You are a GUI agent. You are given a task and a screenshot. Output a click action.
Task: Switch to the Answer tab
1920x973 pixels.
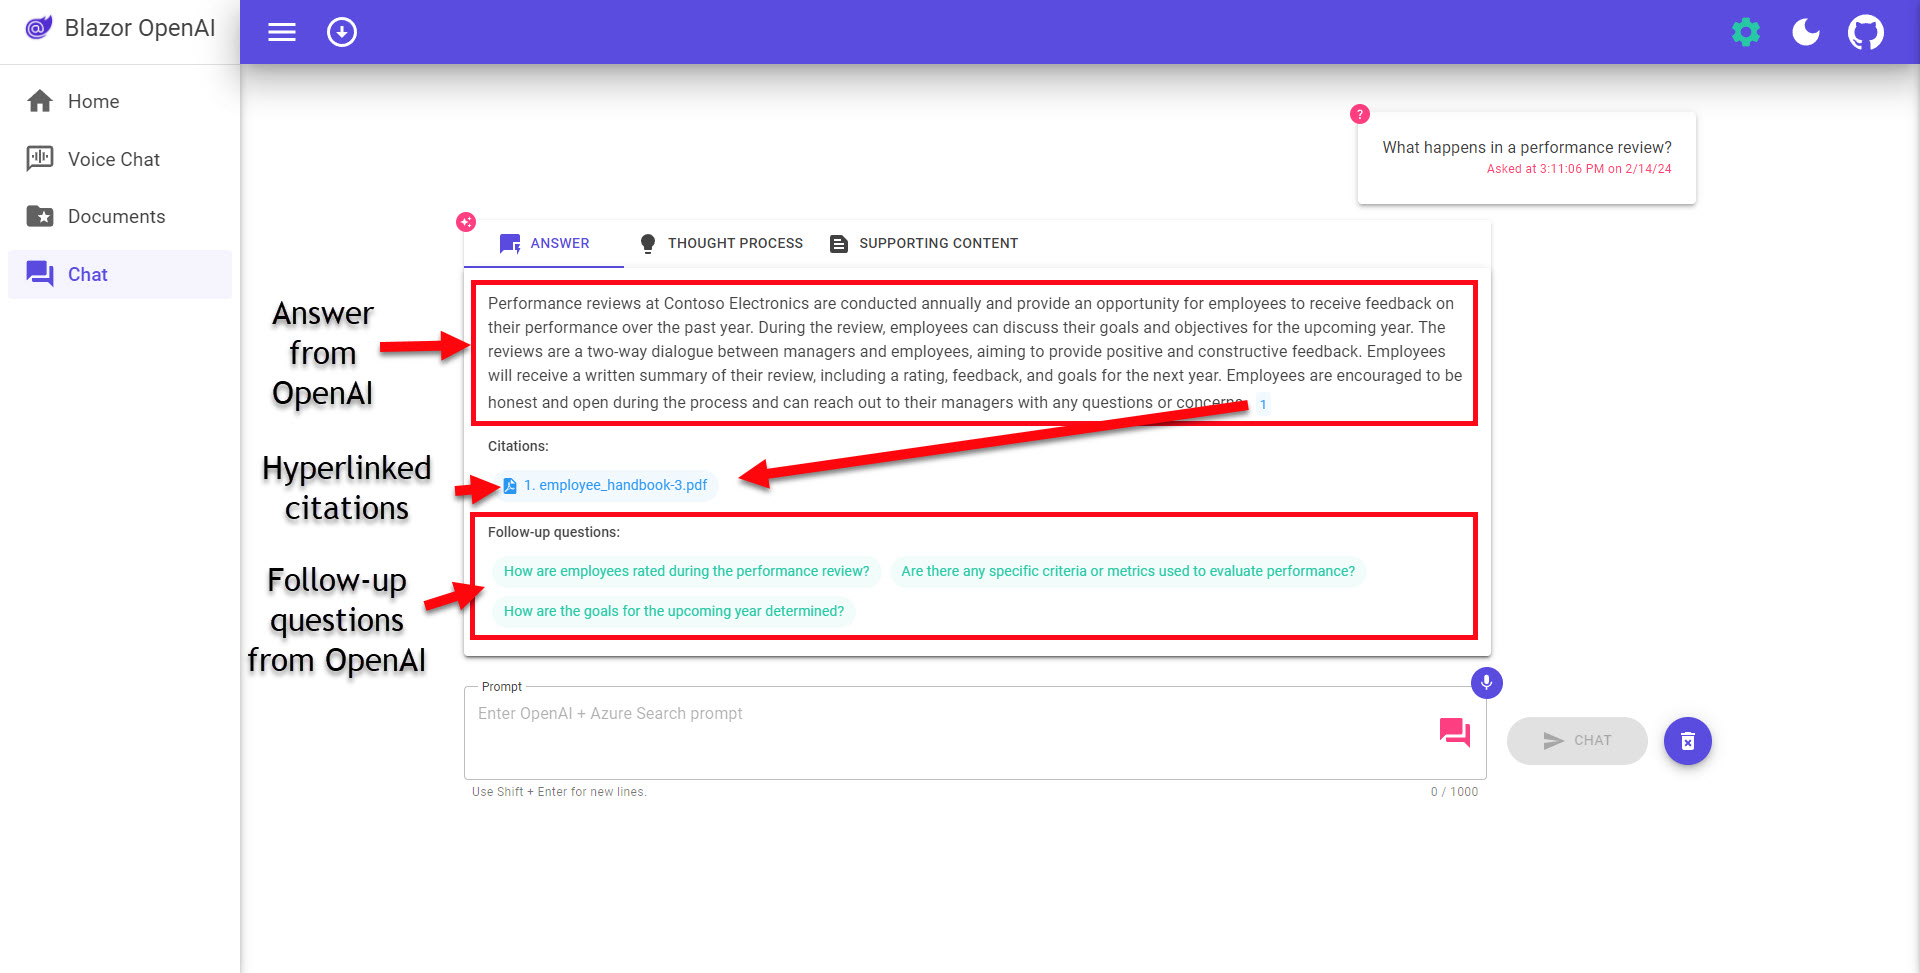click(x=544, y=243)
